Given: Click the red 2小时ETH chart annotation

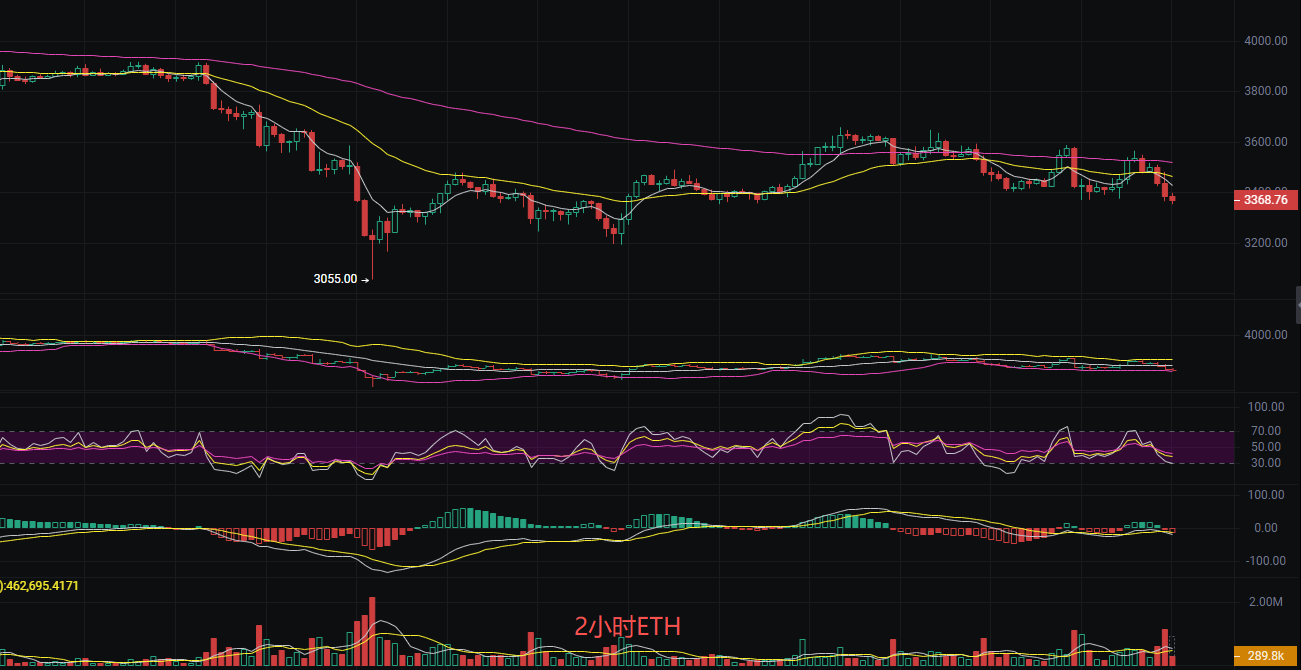Looking at the screenshot, I should [x=626, y=627].
